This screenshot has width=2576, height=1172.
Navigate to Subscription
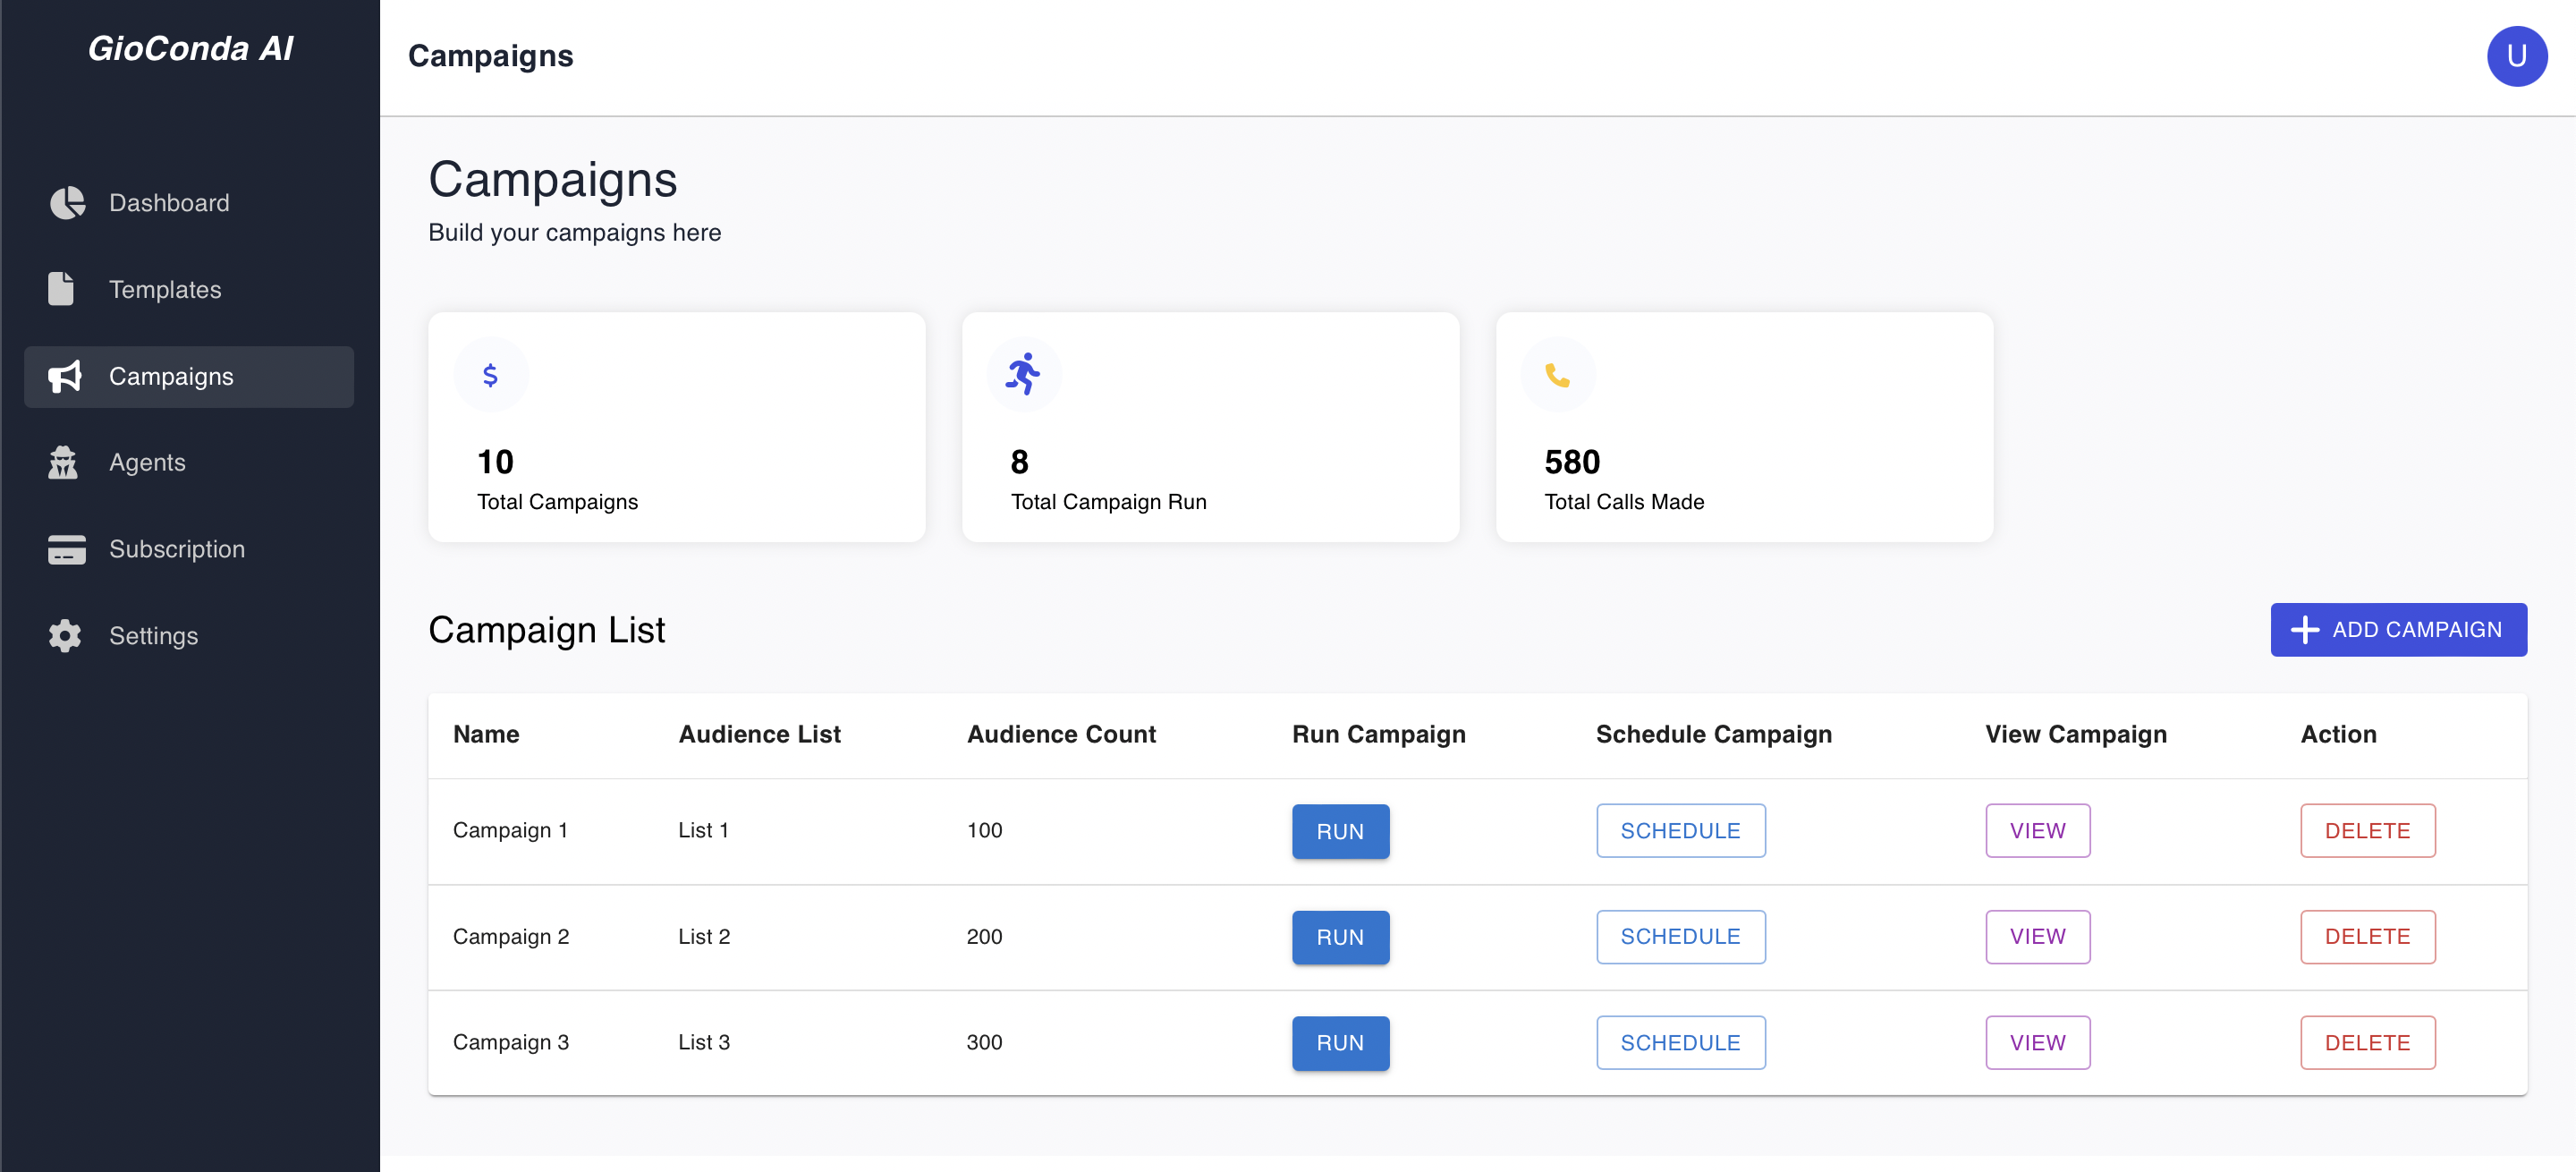(189, 550)
